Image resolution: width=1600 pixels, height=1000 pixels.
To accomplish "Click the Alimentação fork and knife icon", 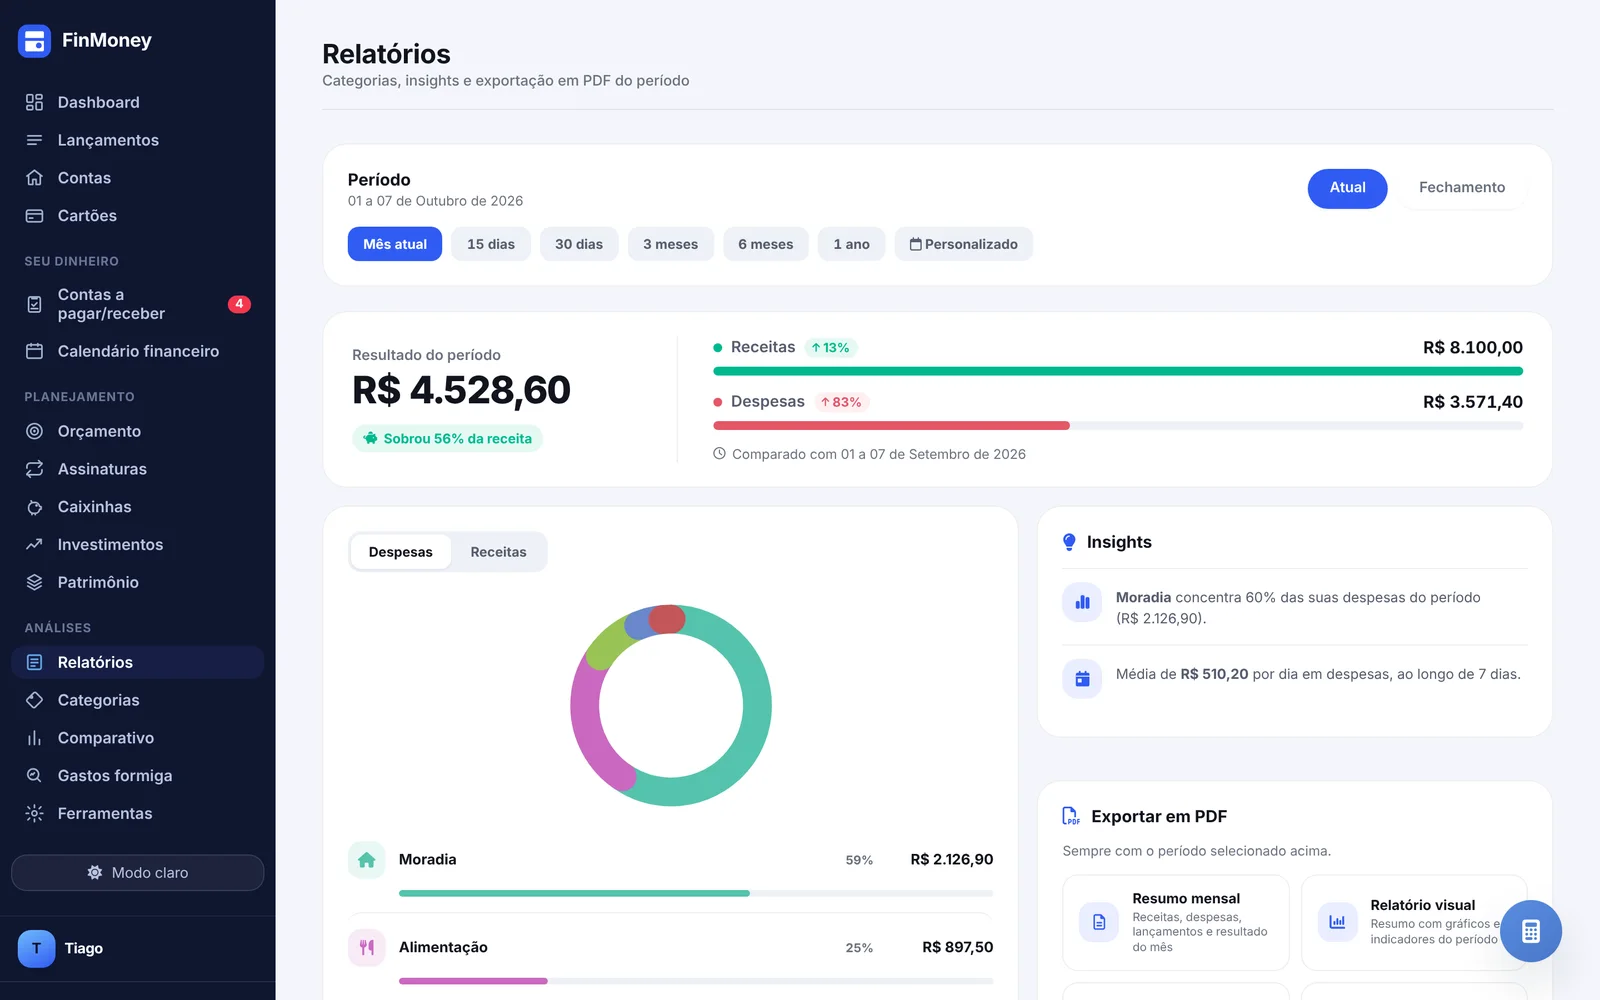I will 366,948.
